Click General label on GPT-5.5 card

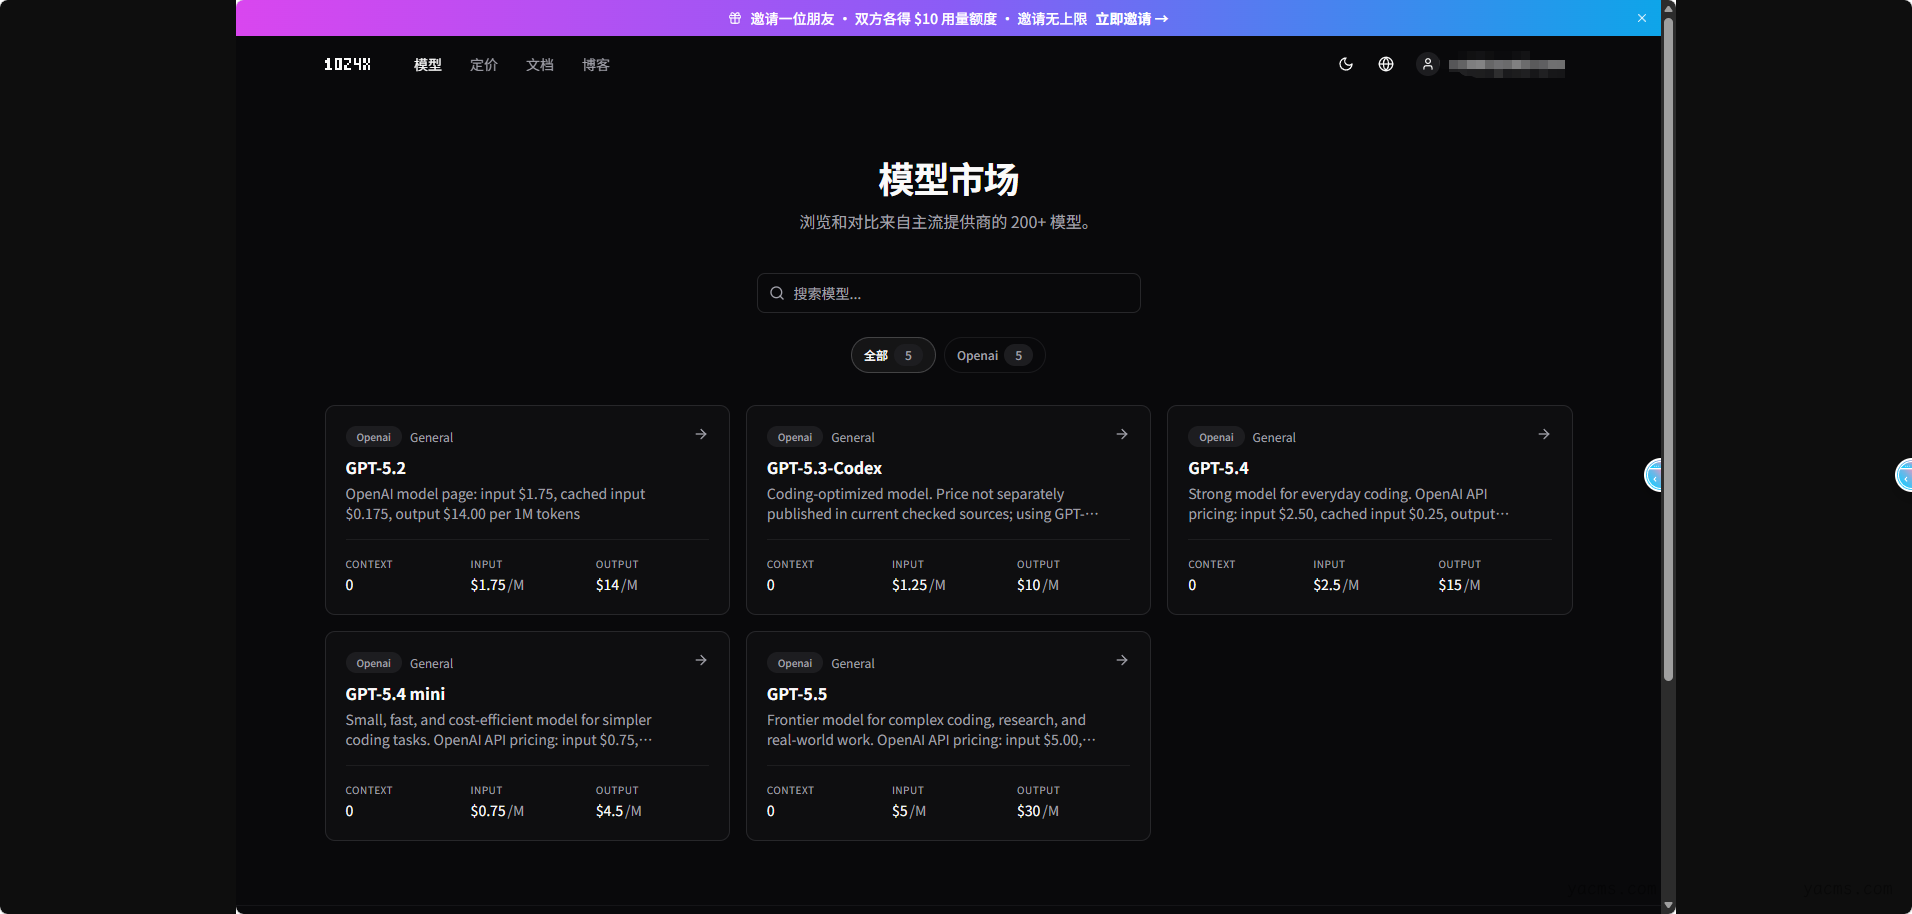point(853,664)
